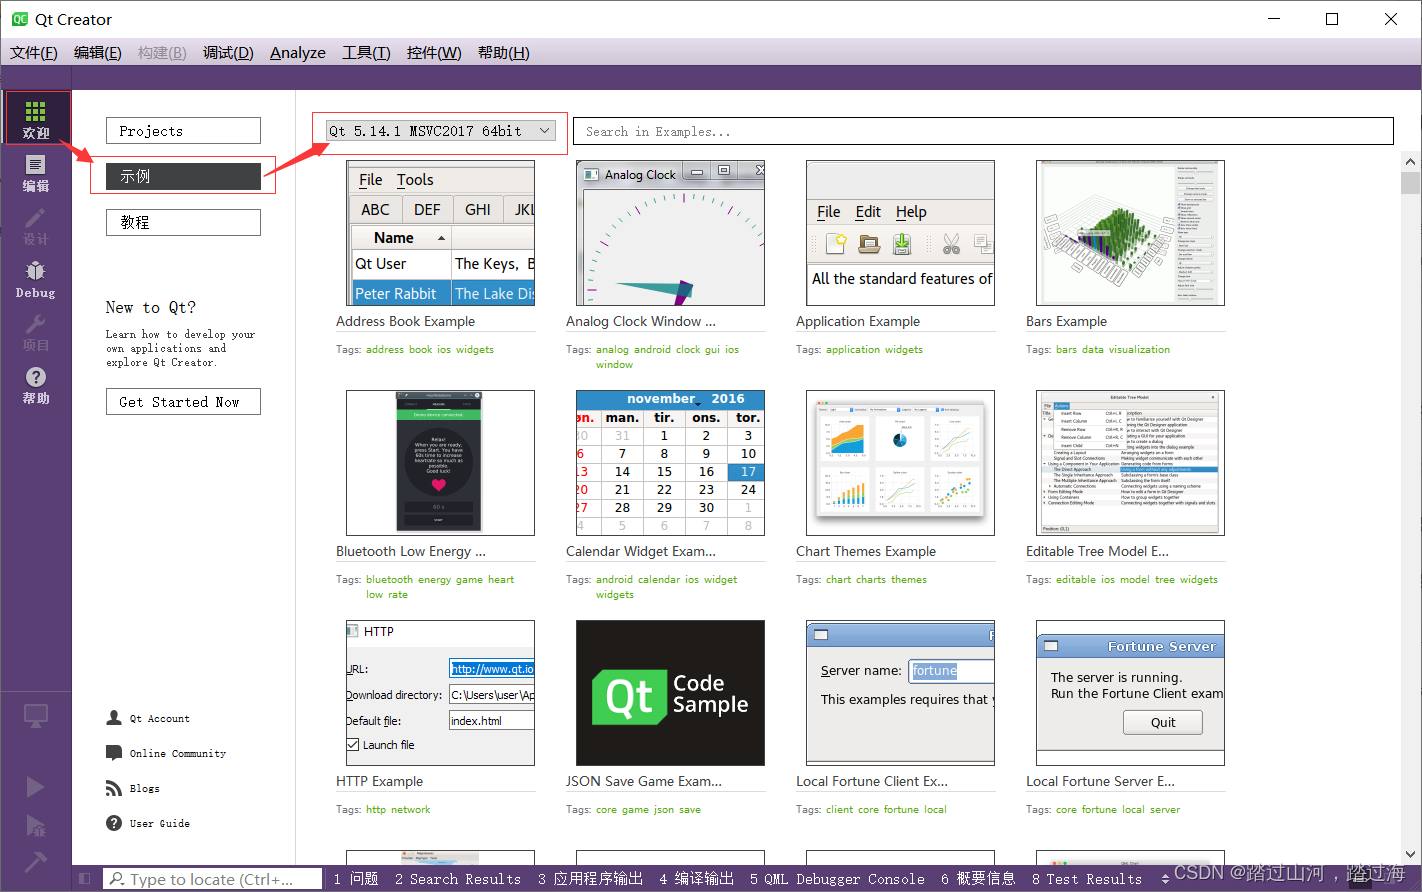Open the 5 QML Debugger Console pane

coord(837,879)
